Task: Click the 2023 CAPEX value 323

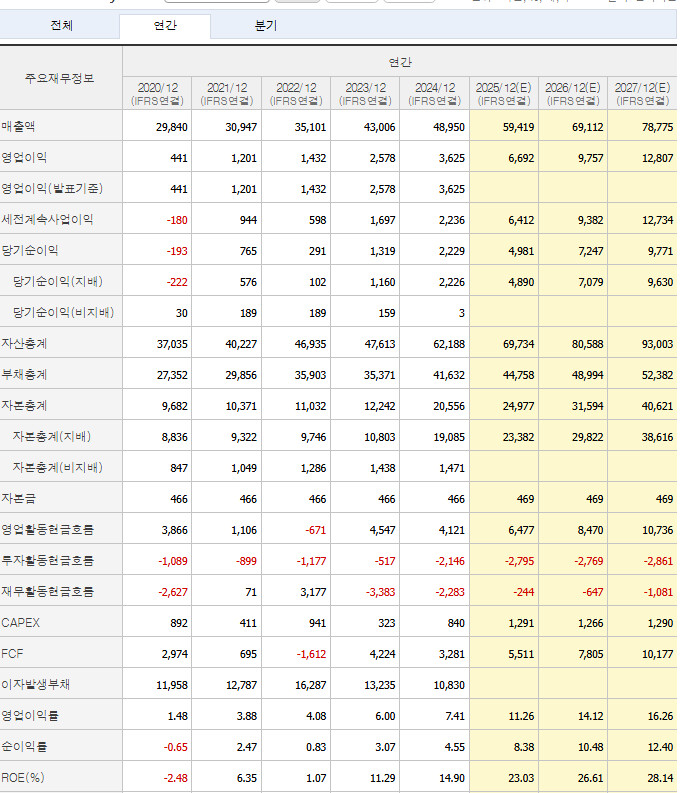Action: pyautogui.click(x=387, y=623)
